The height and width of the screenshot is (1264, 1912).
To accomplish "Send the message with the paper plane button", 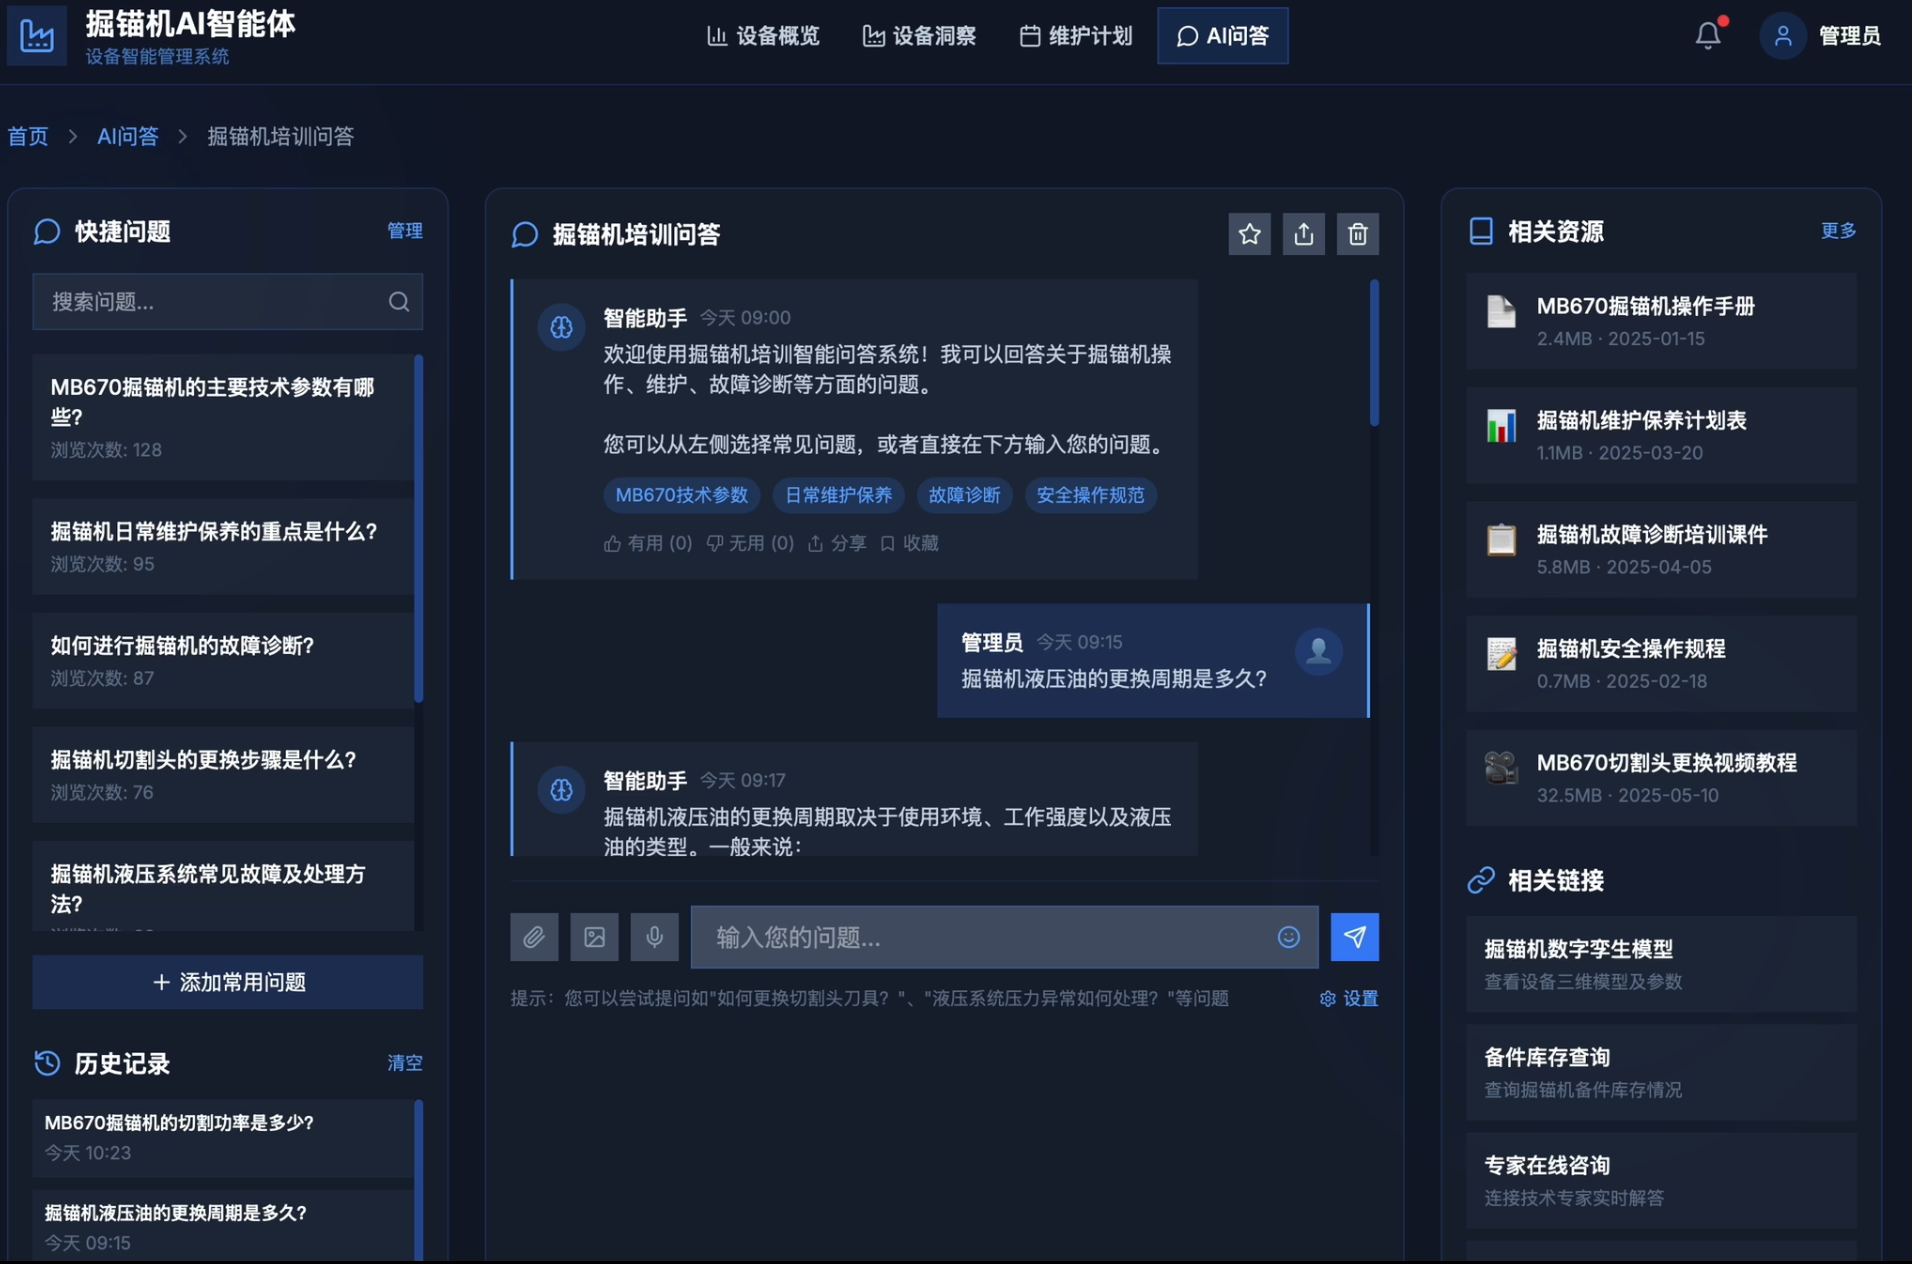I will click(1354, 937).
